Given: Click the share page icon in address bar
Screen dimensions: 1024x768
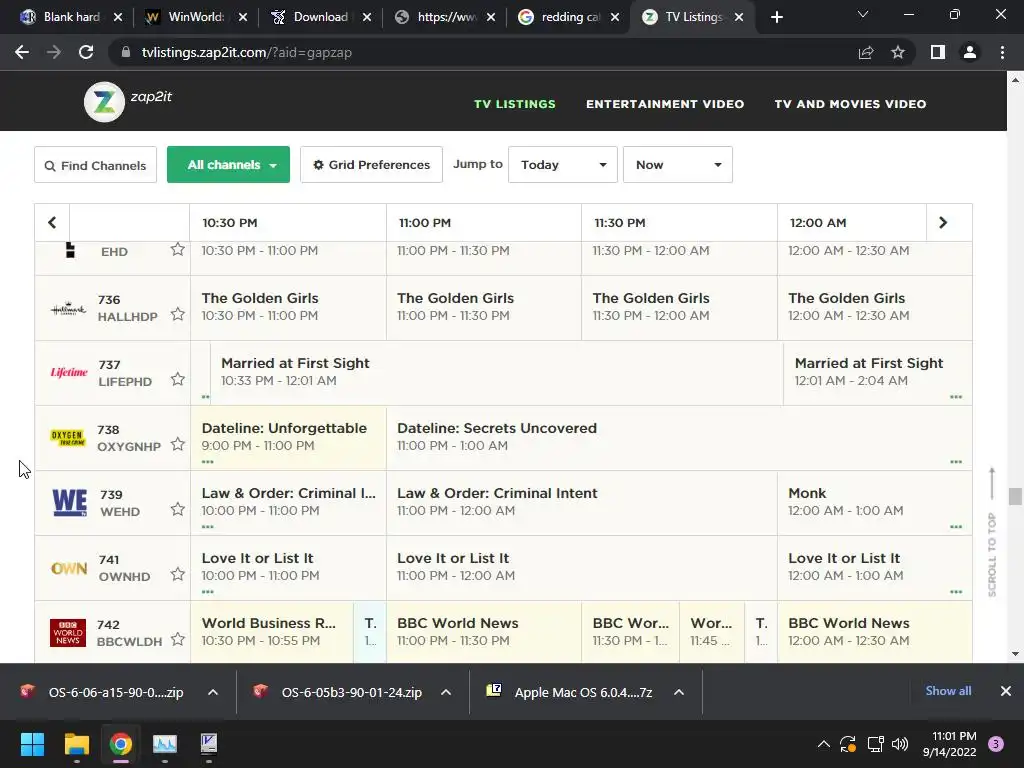Looking at the screenshot, I should click(866, 52).
